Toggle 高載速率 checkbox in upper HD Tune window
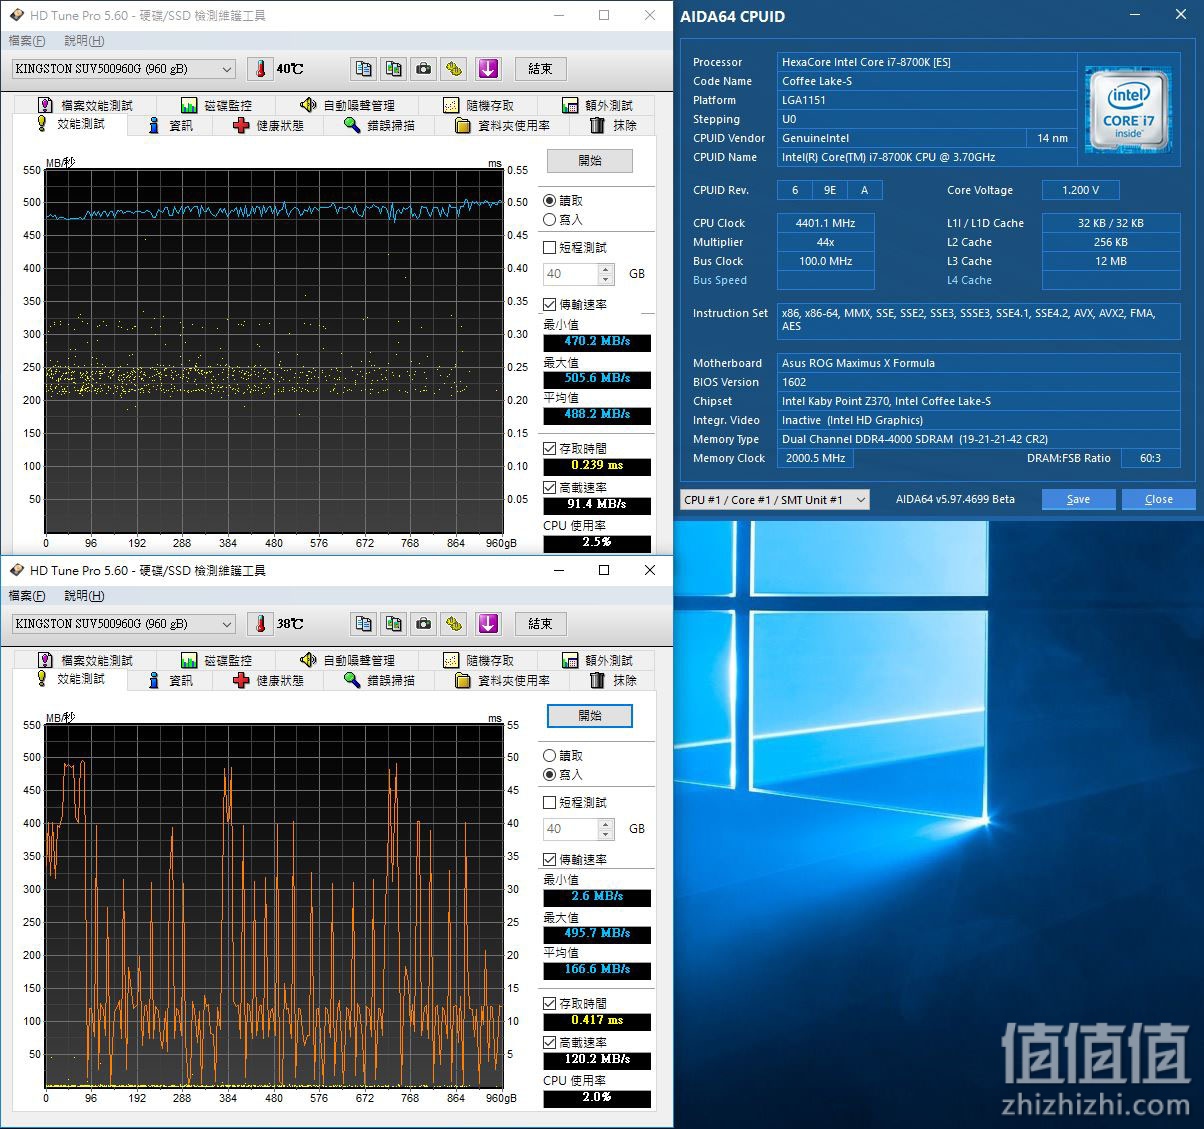The height and width of the screenshot is (1129, 1204). pos(549,487)
